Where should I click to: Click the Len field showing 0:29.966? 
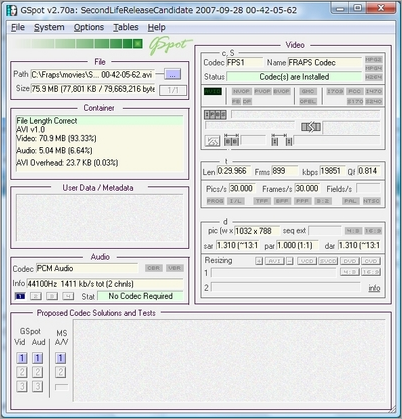(x=234, y=171)
